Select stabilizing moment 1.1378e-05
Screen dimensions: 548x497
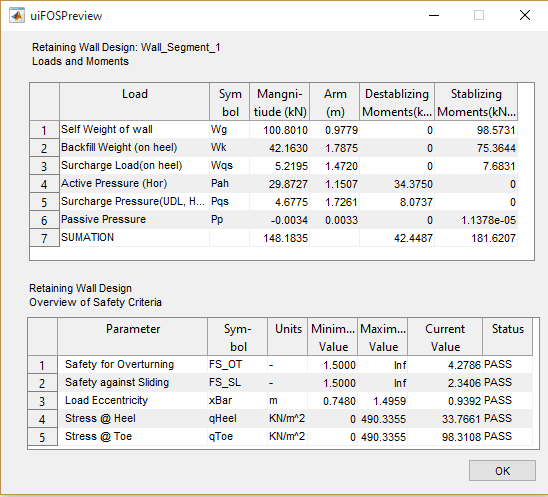(476, 220)
